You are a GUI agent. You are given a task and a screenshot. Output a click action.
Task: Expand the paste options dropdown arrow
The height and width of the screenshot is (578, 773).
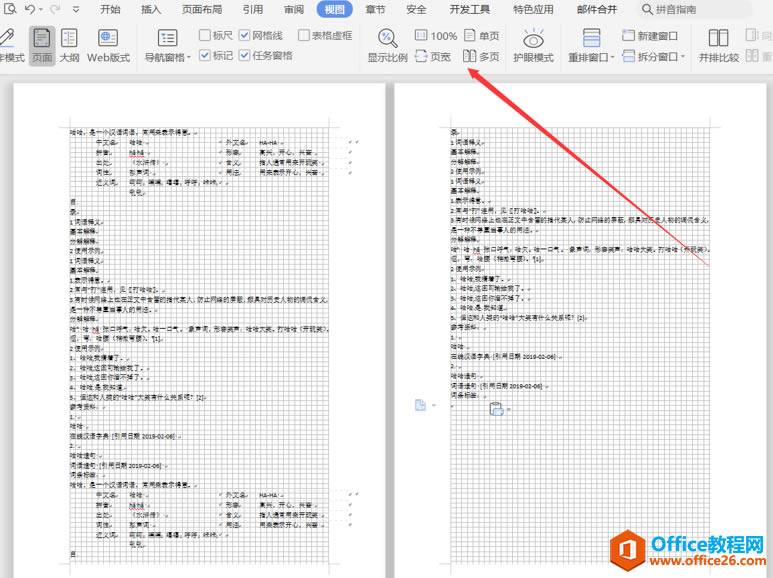[509, 409]
